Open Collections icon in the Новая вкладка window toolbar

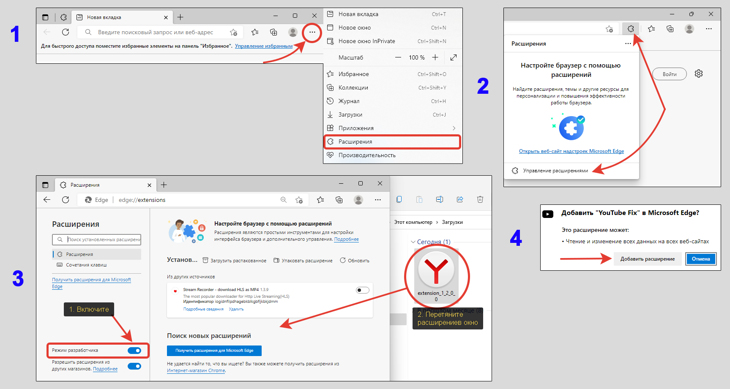(x=274, y=32)
